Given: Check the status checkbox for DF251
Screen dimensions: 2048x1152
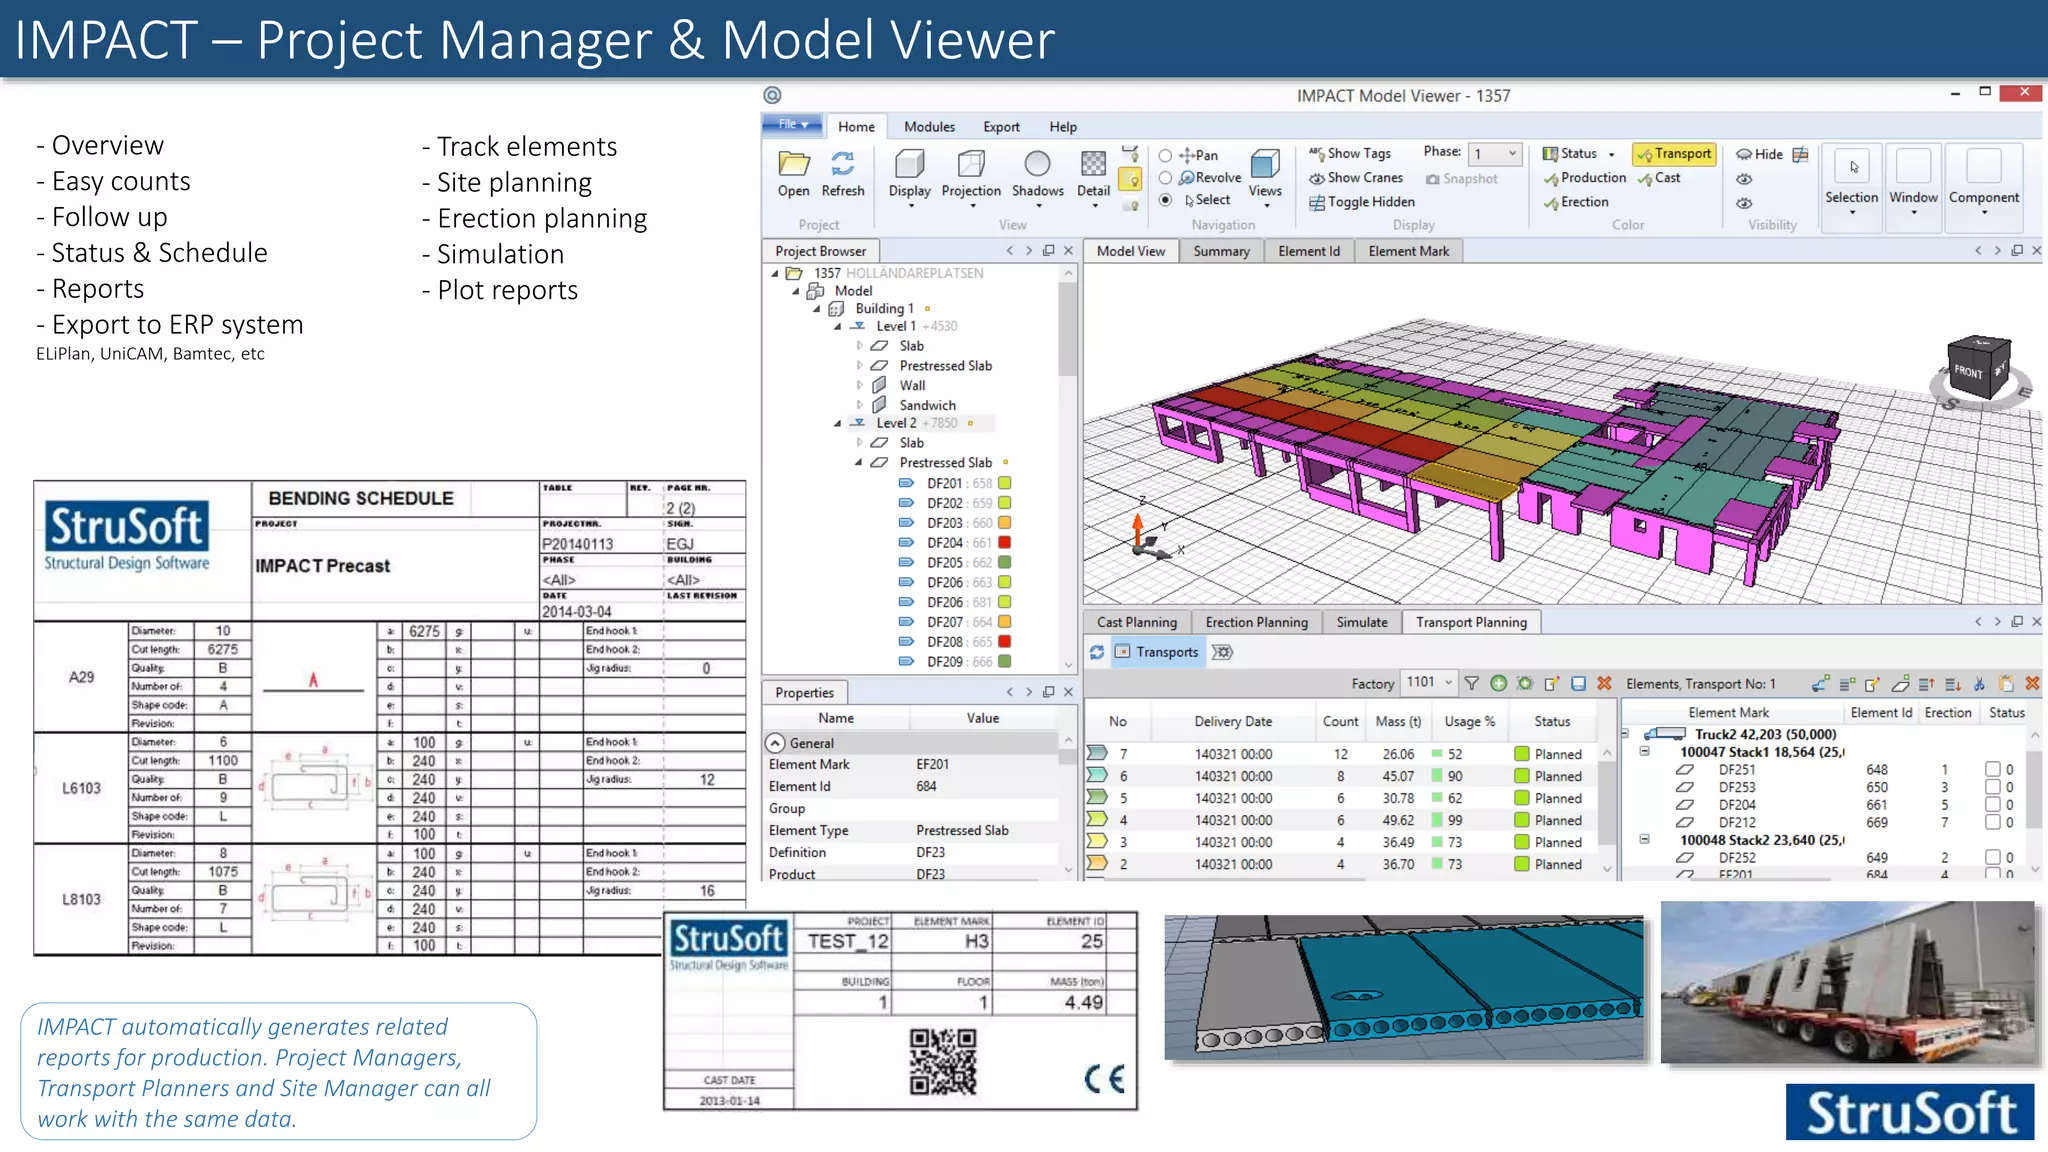Looking at the screenshot, I should point(1992,769).
